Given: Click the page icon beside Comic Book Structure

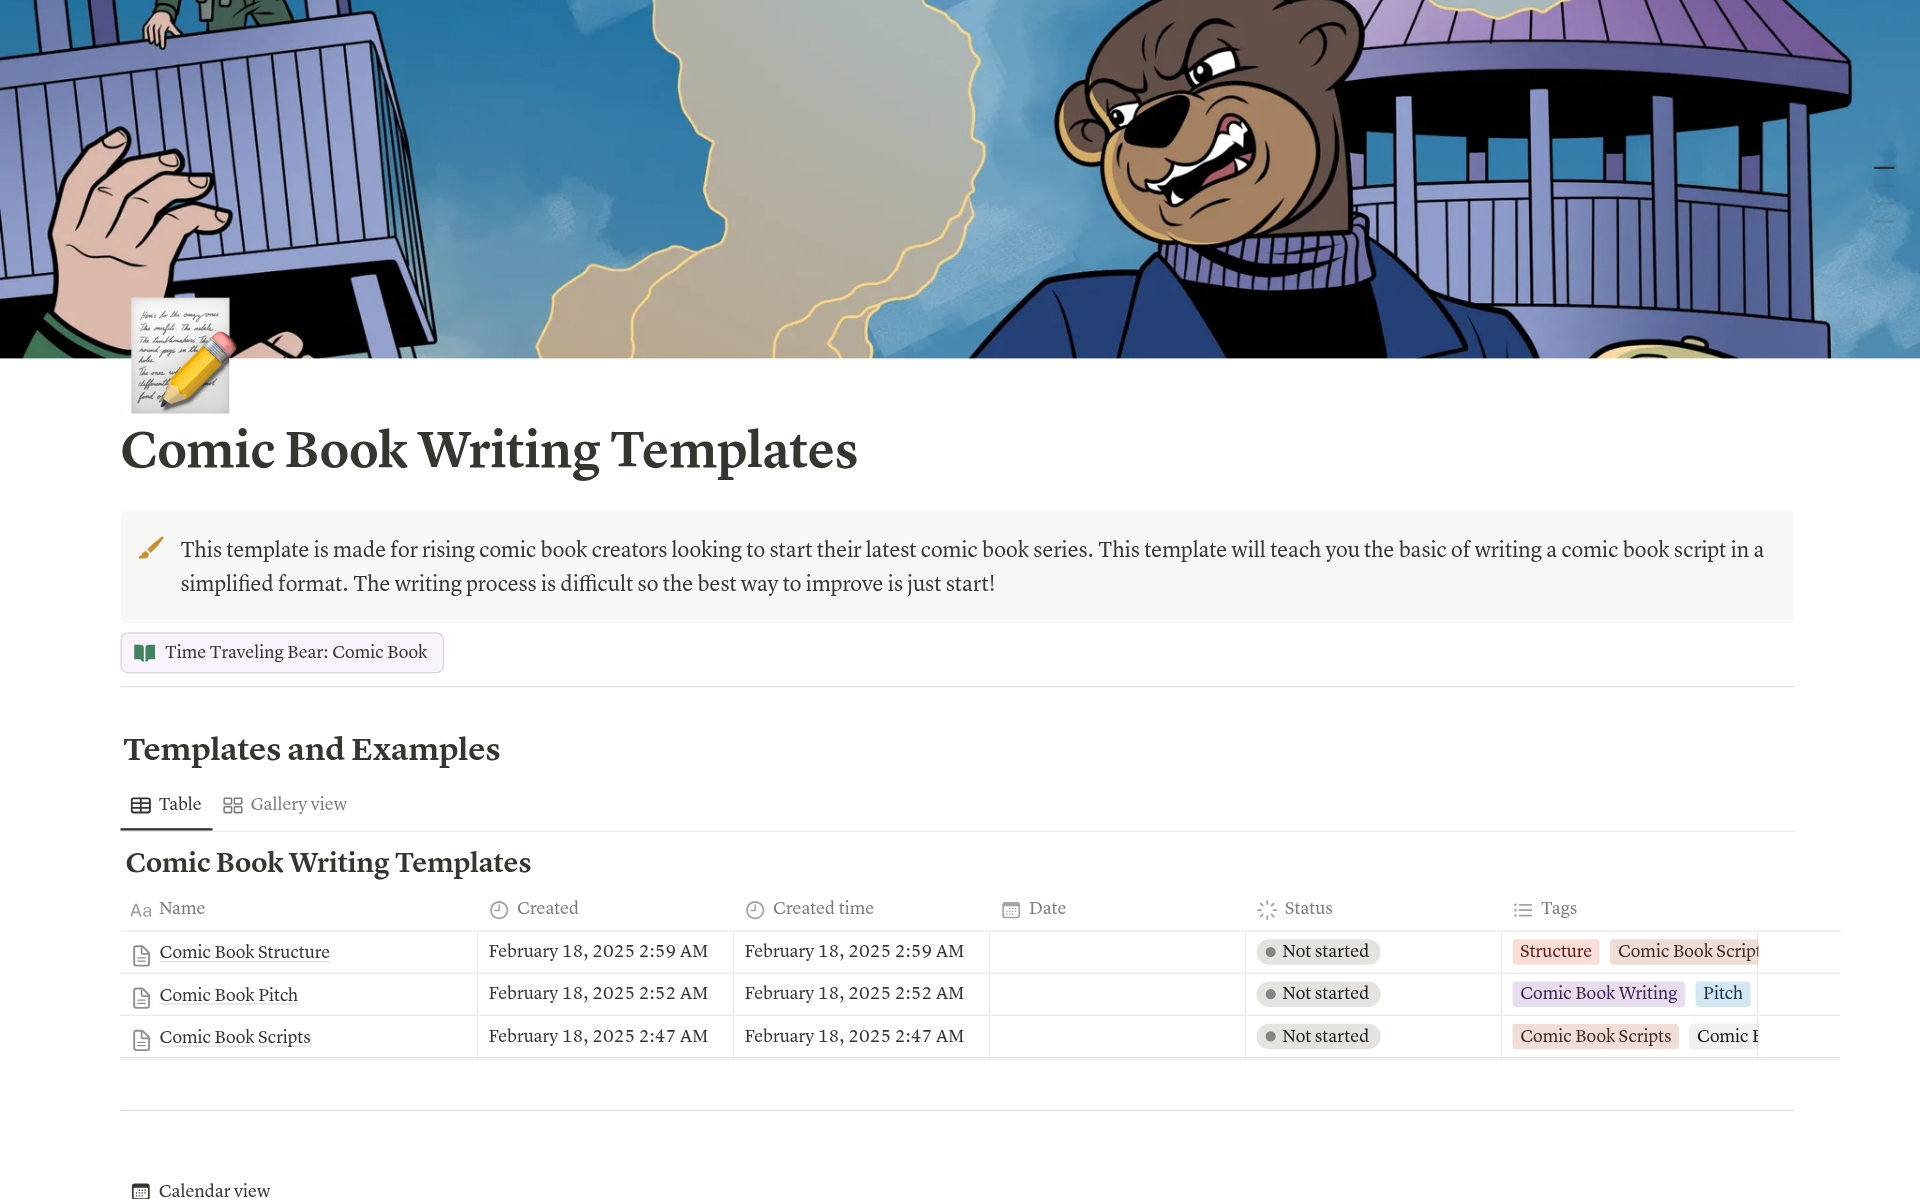Looking at the screenshot, I should 141,954.
